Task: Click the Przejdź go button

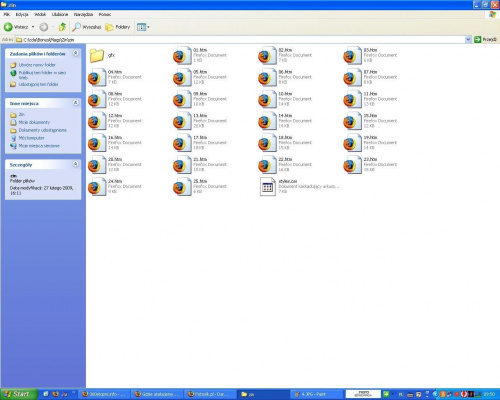Action: coord(486,40)
